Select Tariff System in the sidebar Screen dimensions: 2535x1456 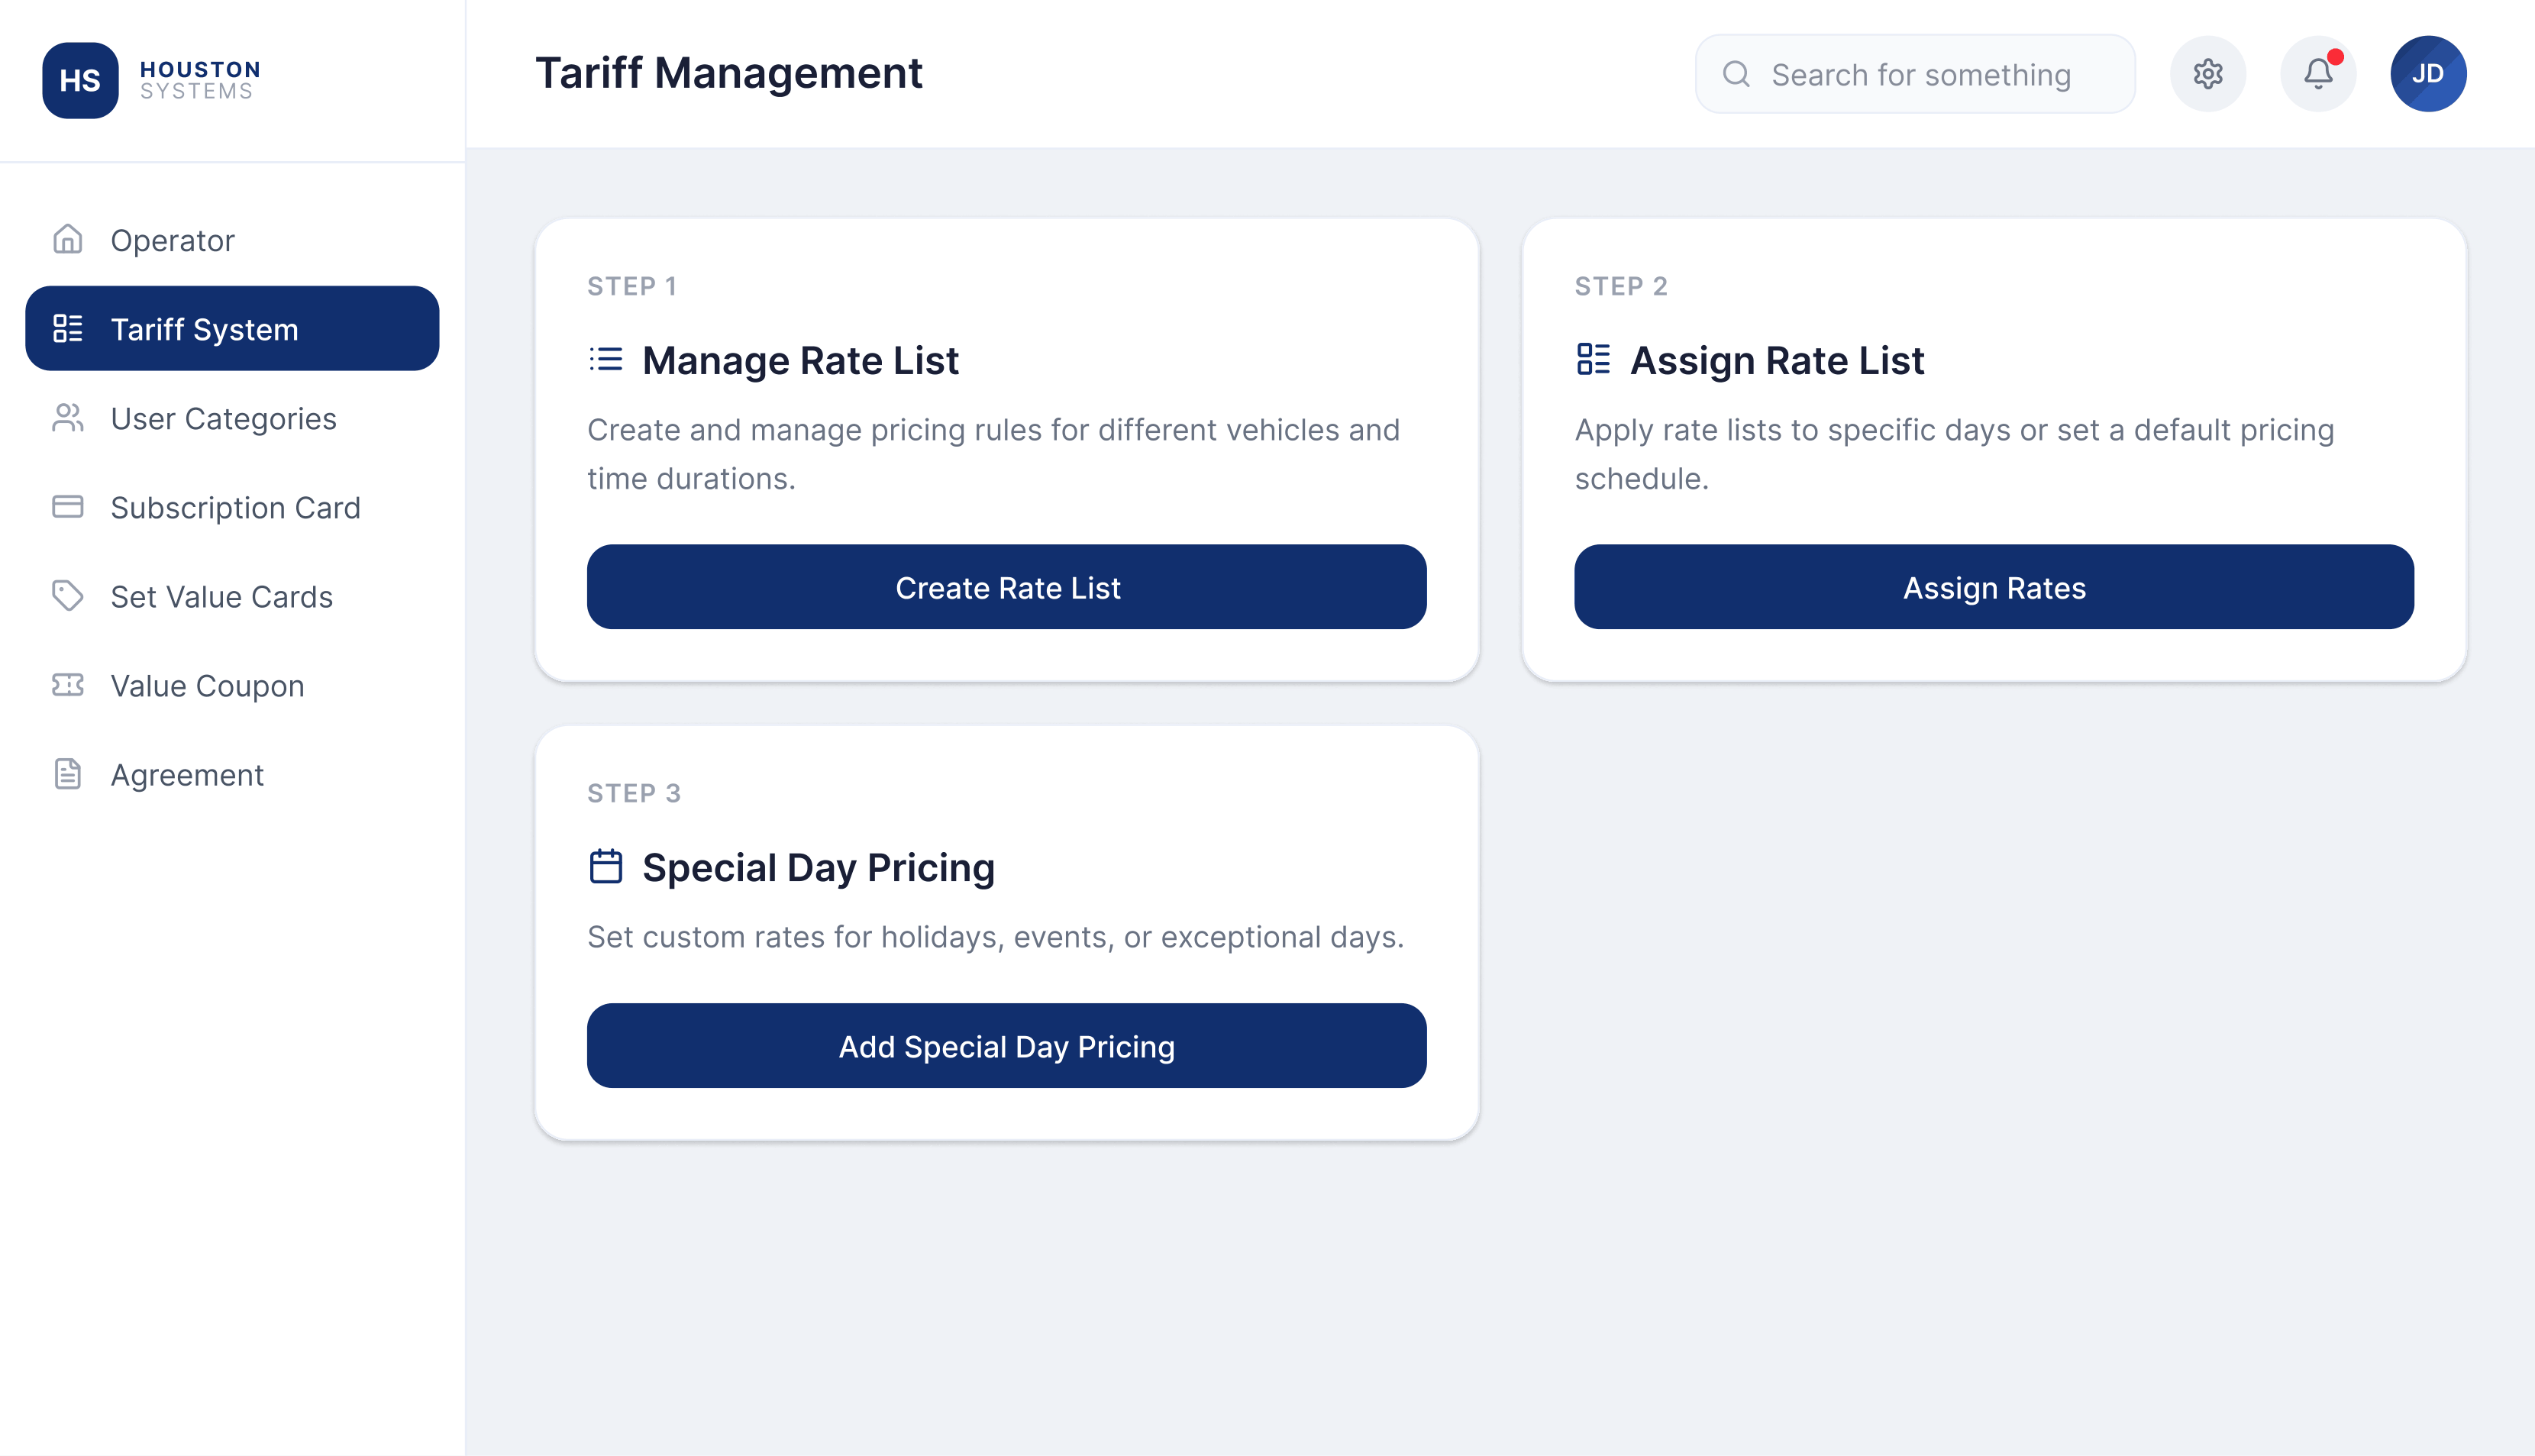232,329
